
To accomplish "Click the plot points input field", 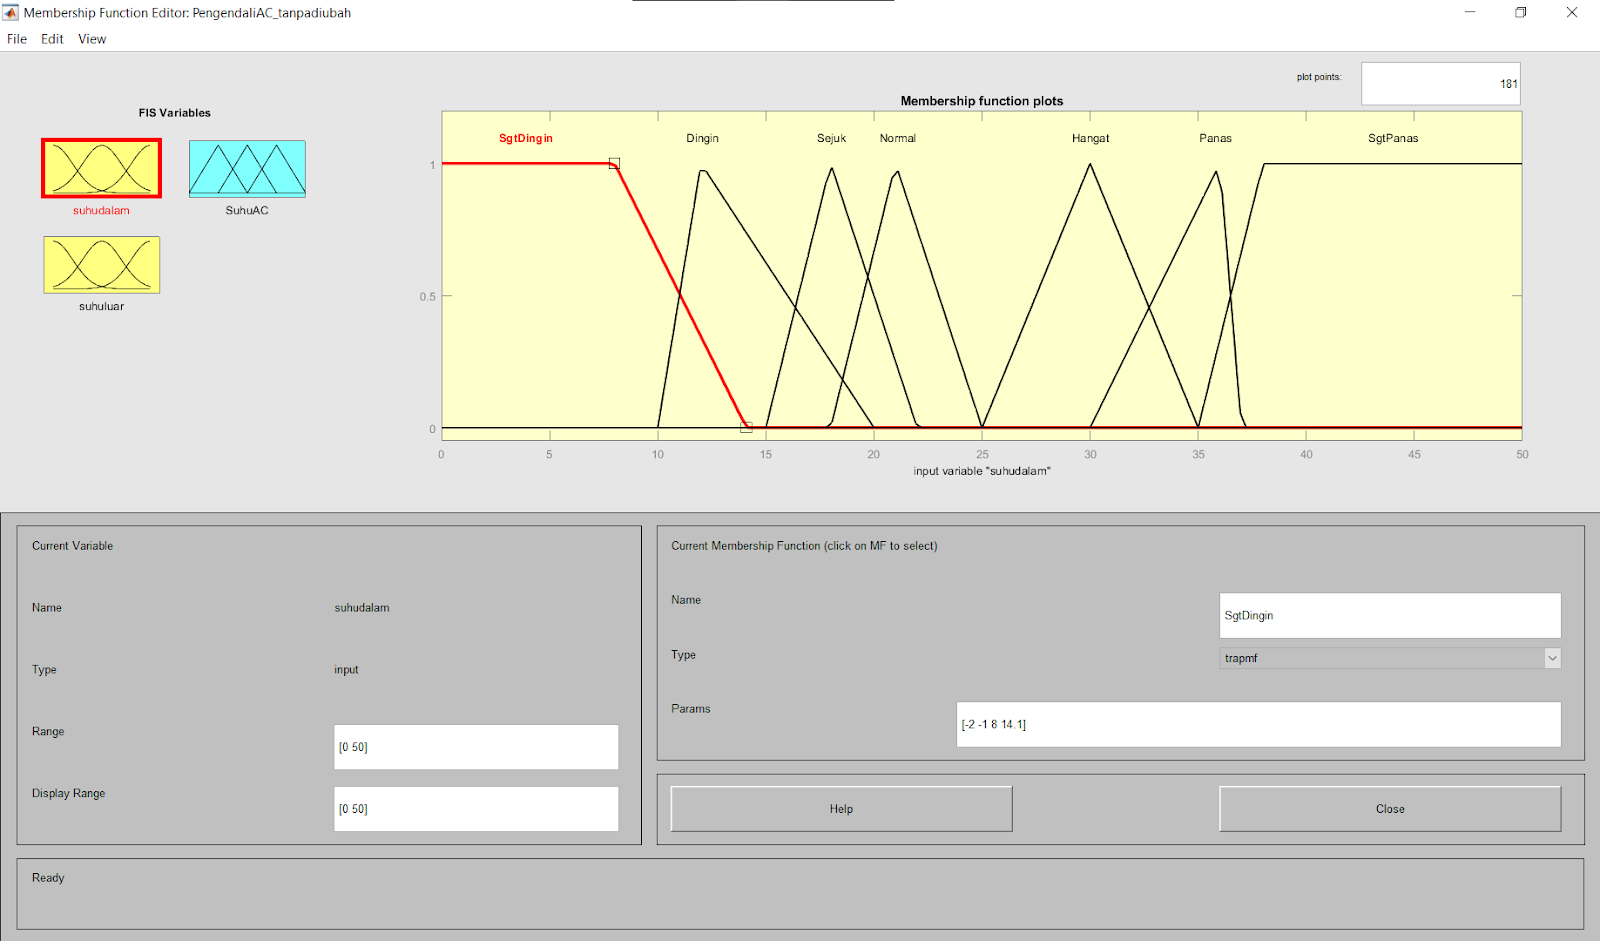I will pos(1441,84).
